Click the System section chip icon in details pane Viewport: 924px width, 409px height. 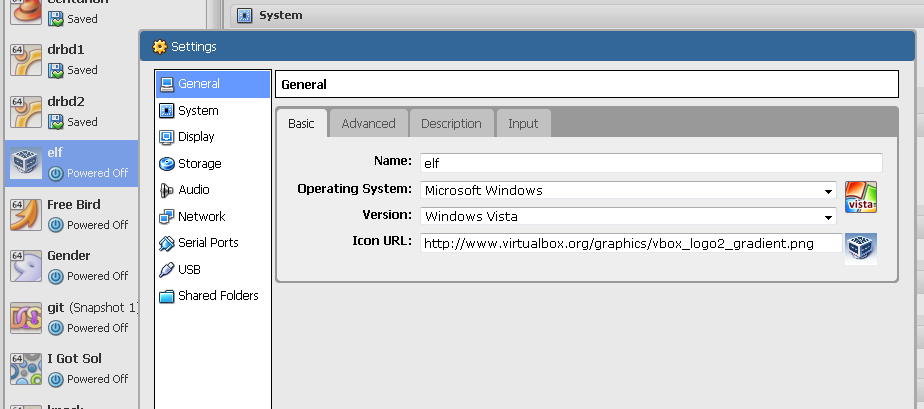tap(245, 16)
